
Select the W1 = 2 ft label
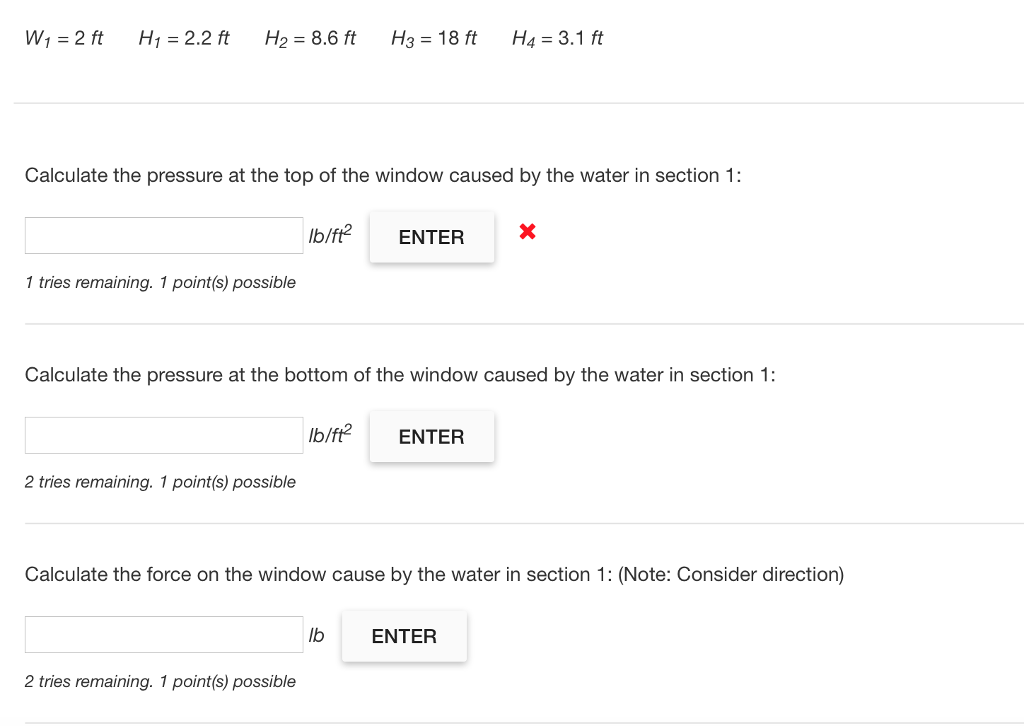pyautogui.click(x=64, y=38)
